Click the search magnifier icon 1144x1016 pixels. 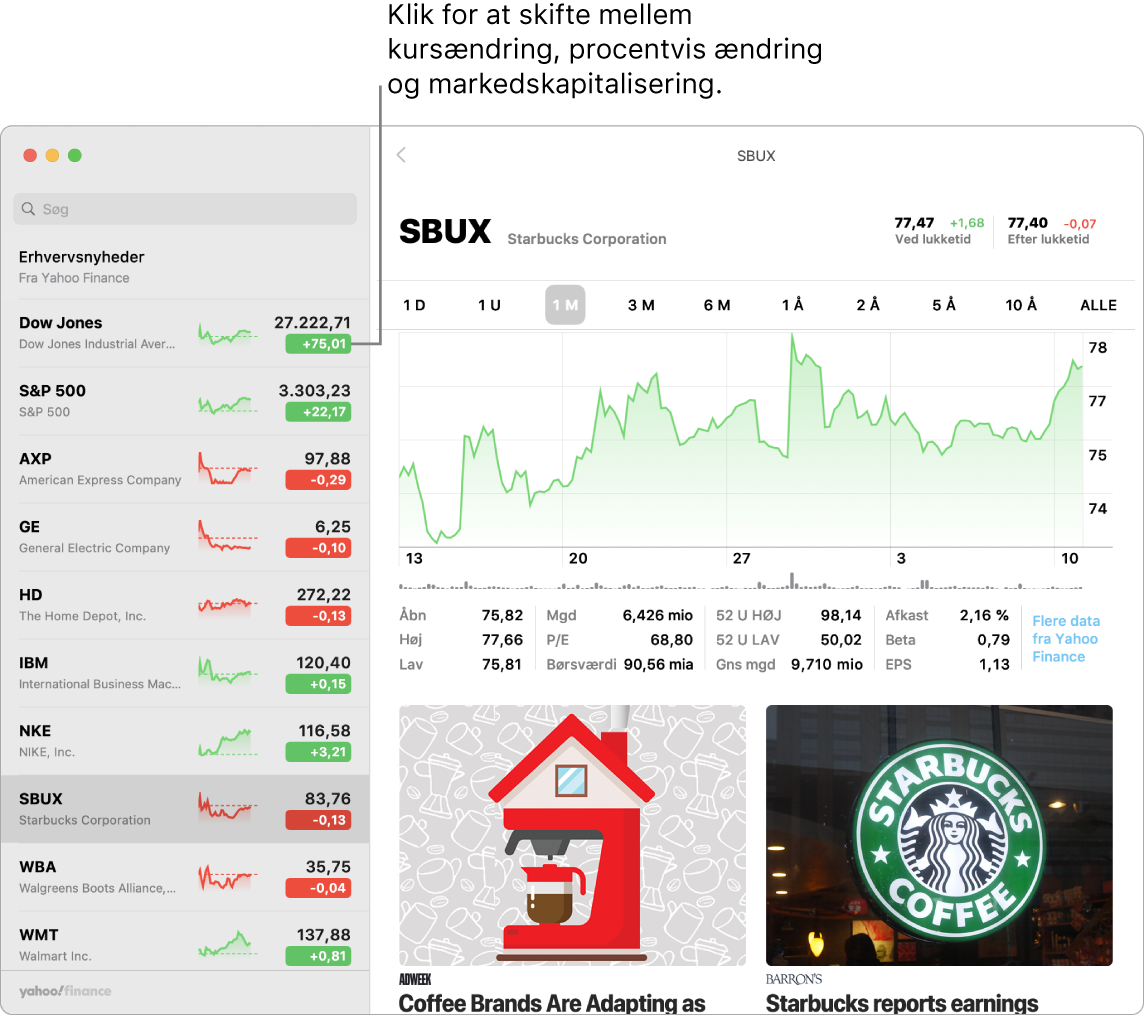[x=28, y=209]
